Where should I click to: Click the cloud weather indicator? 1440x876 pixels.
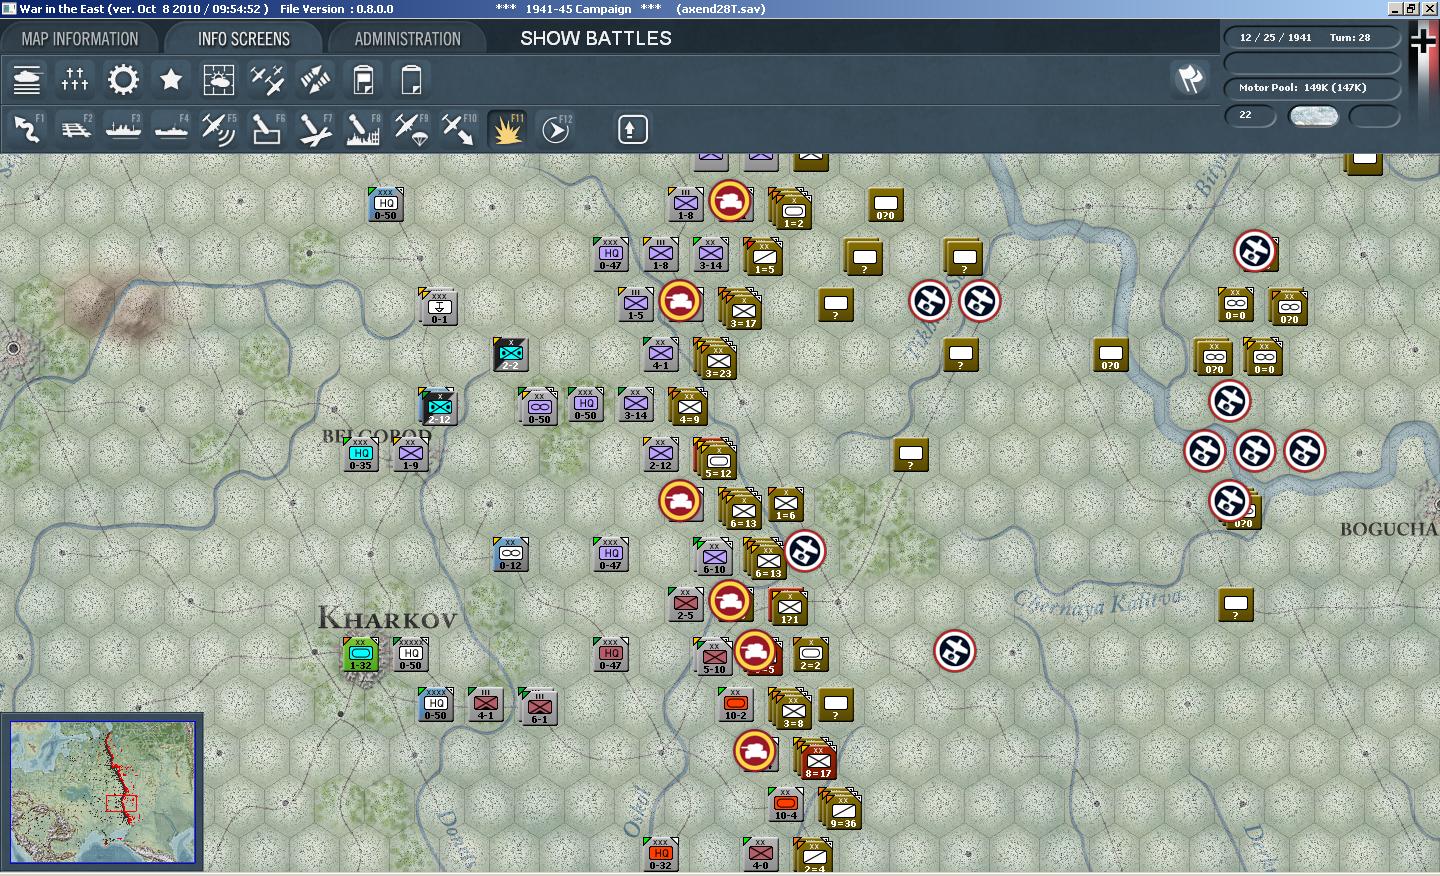pos(1313,115)
